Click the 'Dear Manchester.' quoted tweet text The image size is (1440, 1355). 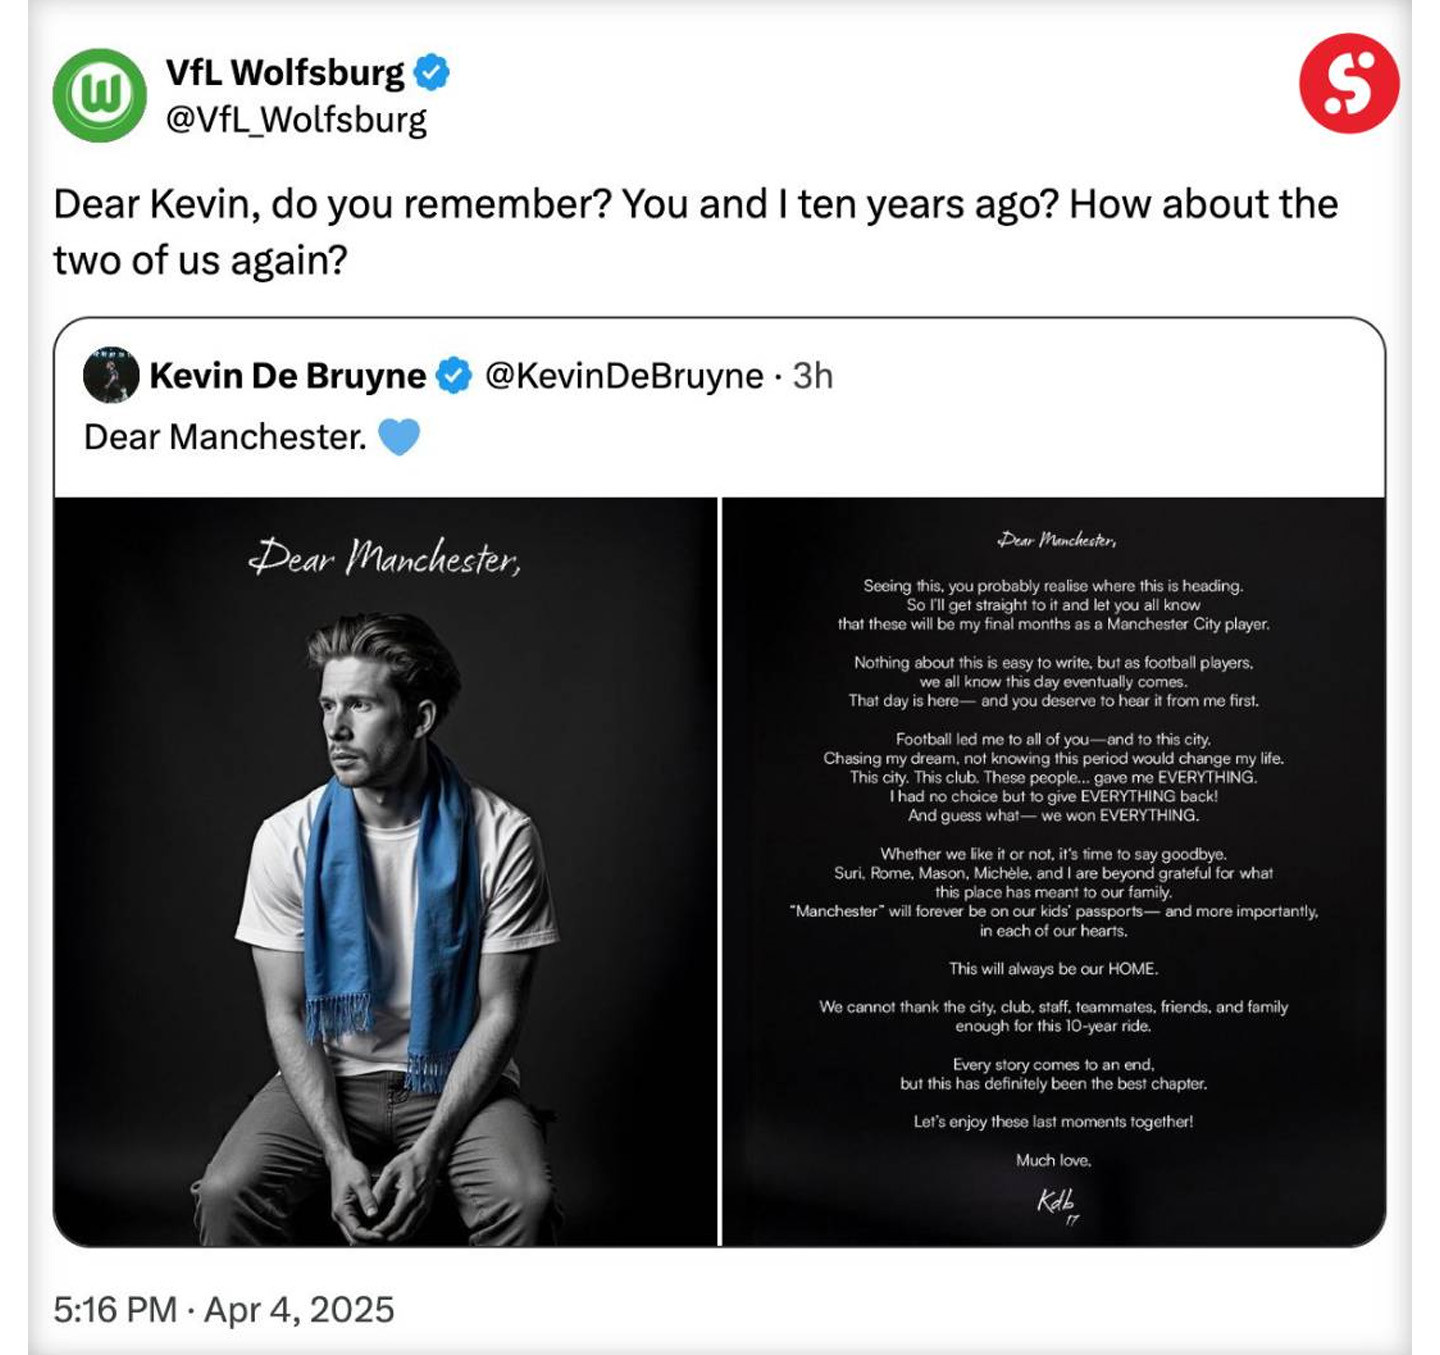coord(225,437)
